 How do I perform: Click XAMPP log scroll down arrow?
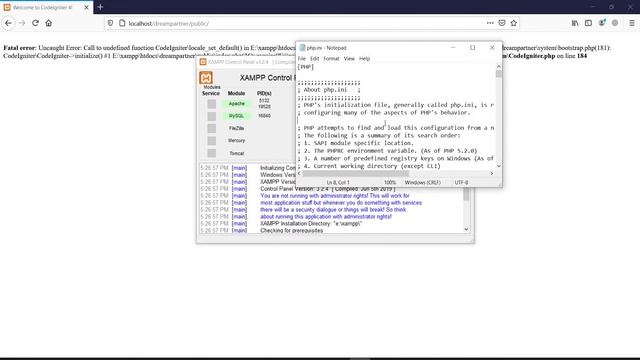coord(466,229)
